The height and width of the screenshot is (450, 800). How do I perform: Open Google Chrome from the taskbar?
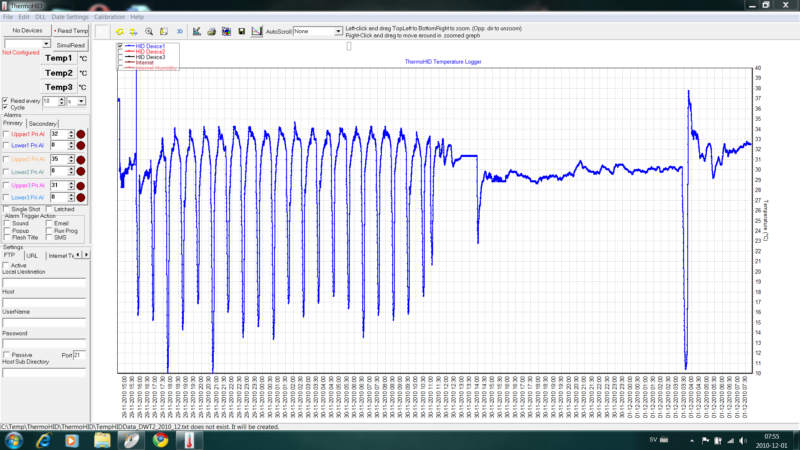pyautogui.click(x=159, y=438)
